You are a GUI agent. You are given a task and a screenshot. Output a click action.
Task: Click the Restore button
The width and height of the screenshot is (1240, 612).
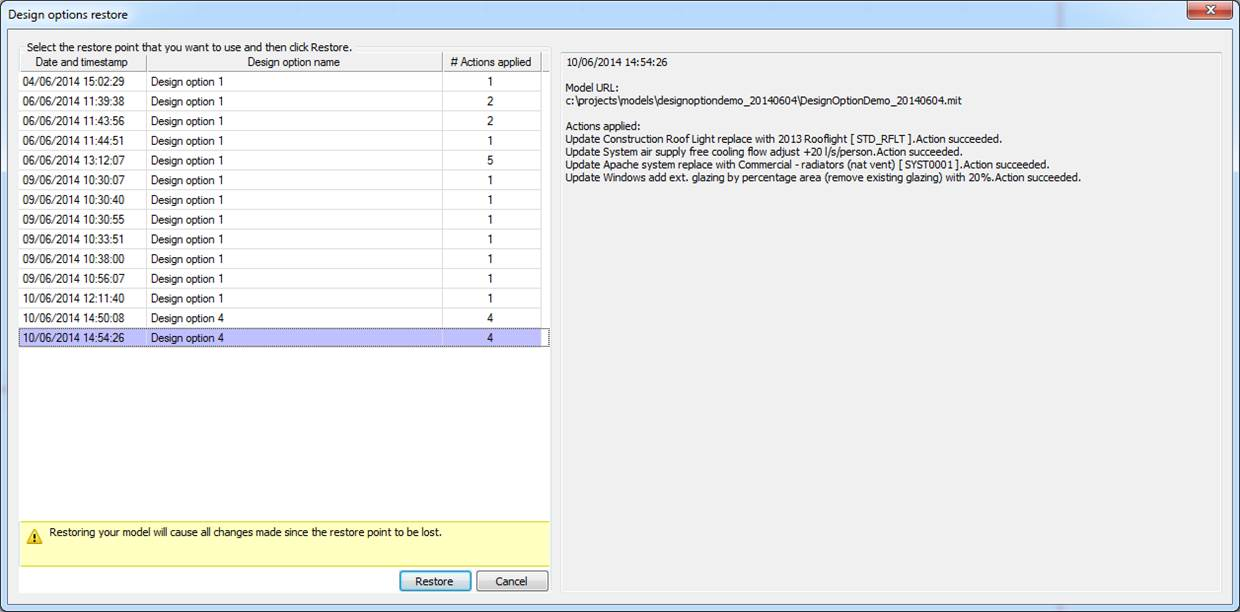434,581
